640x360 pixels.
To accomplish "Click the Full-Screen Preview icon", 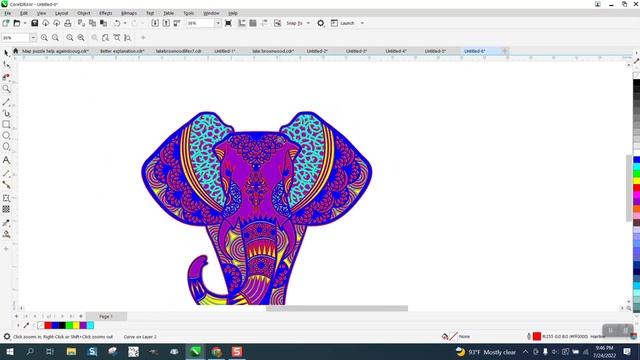I will (x=229, y=23).
